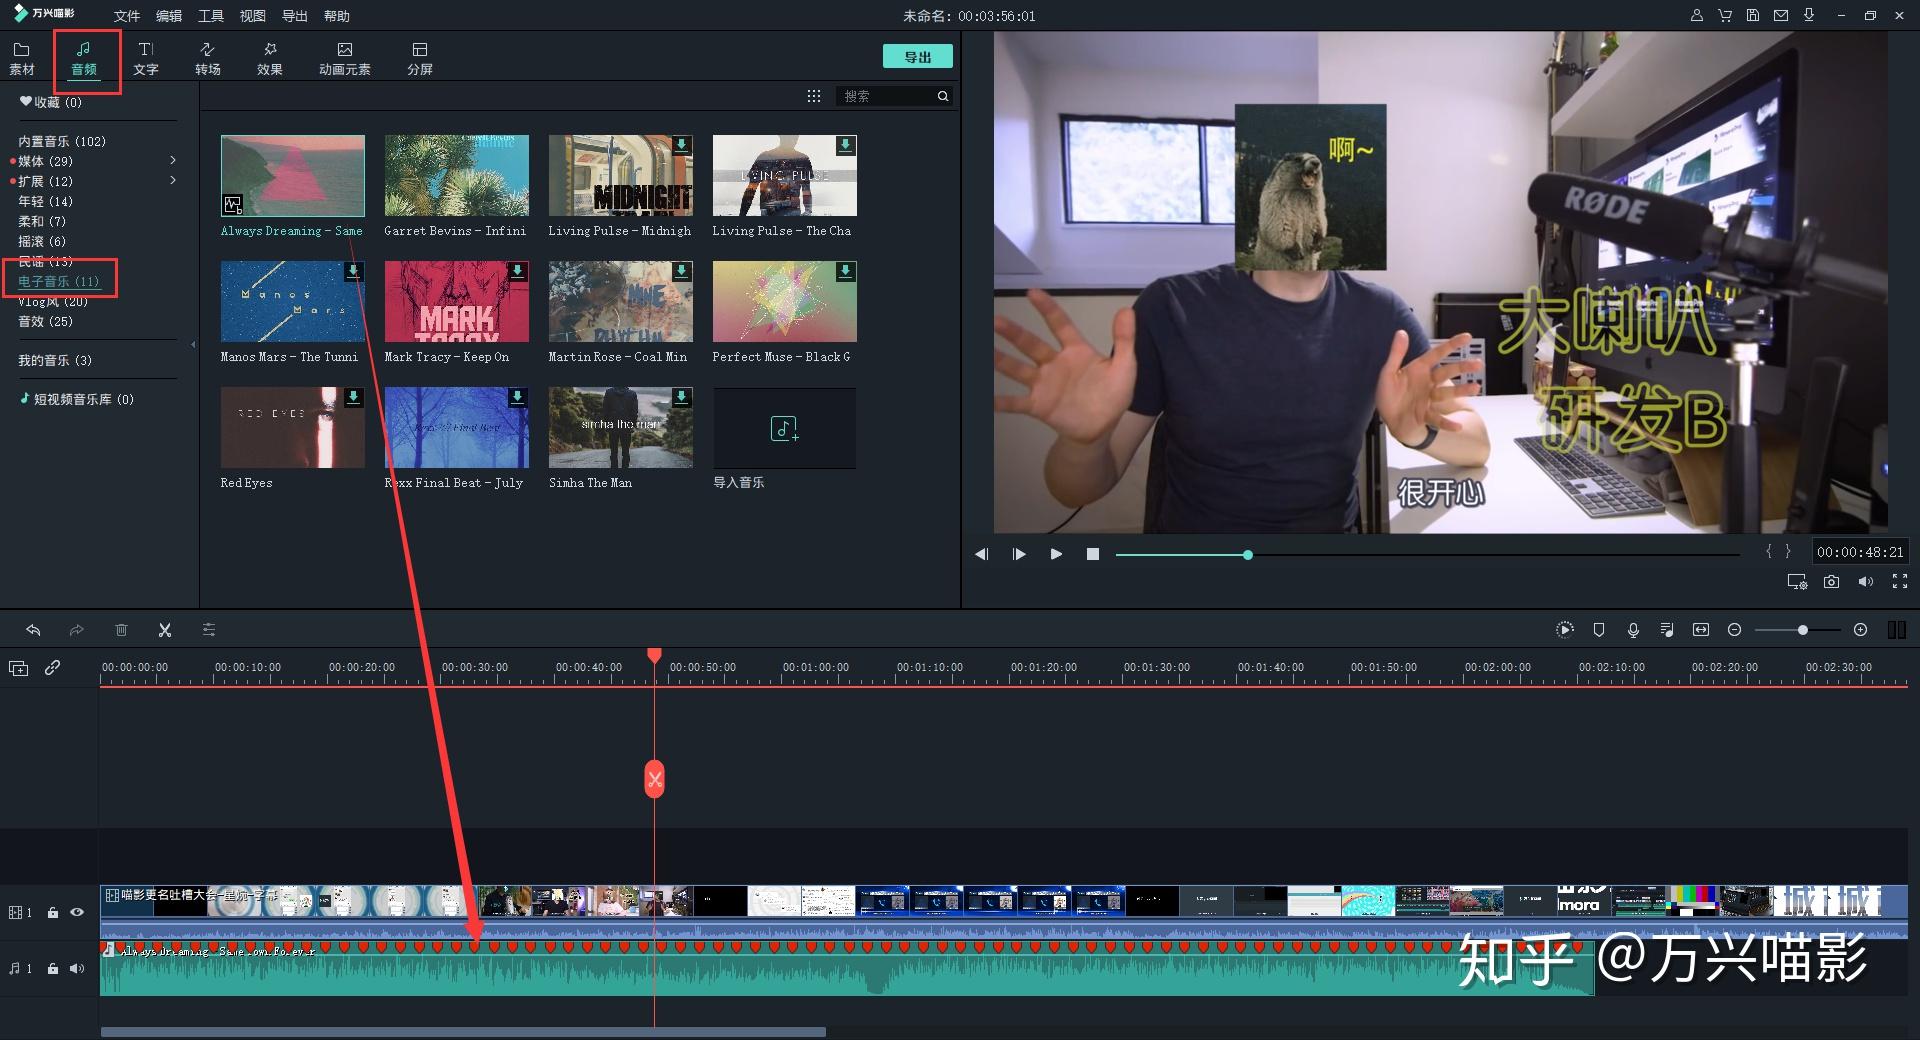Select the 摇滚 (6) category

pos(42,241)
